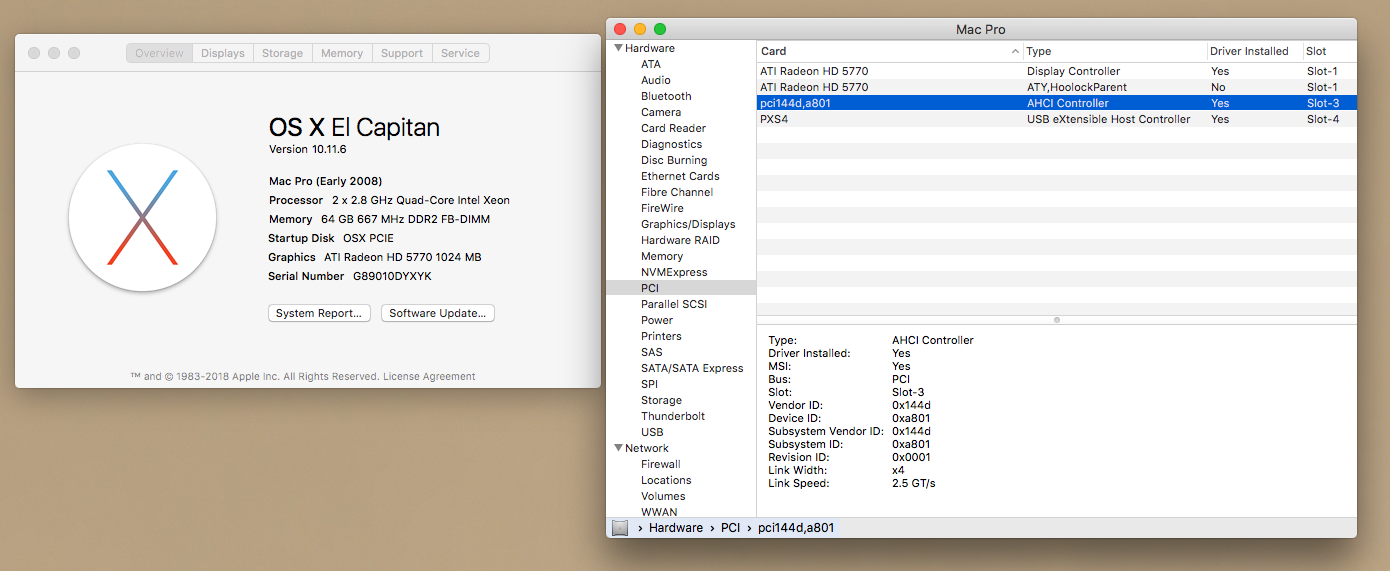Switch to the Storage tab
The height and width of the screenshot is (571, 1390).
coord(283,53)
